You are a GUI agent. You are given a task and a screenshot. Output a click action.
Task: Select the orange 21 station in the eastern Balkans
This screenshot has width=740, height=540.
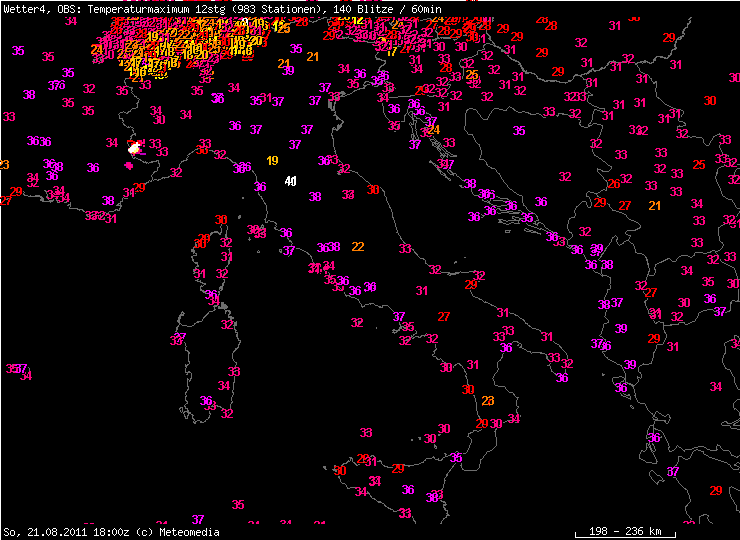tap(655, 205)
